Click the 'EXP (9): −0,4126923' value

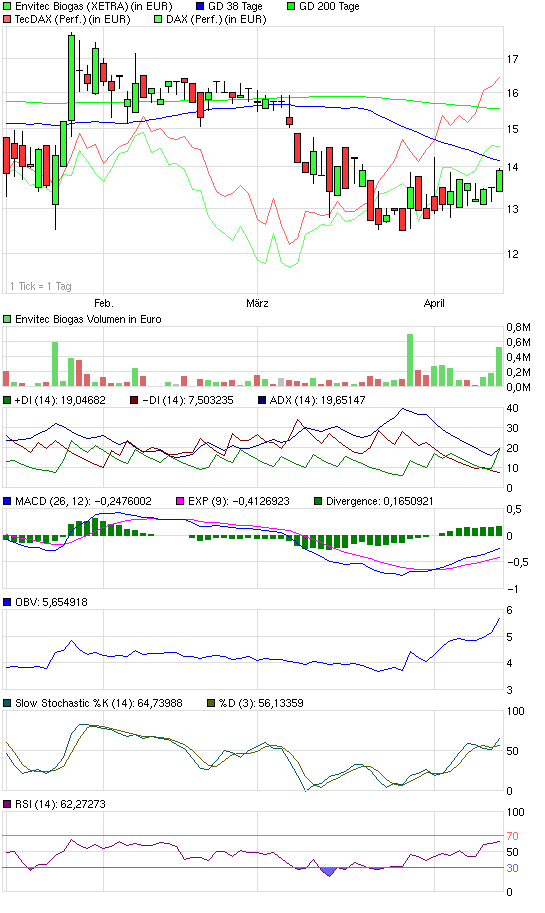[x=239, y=501]
